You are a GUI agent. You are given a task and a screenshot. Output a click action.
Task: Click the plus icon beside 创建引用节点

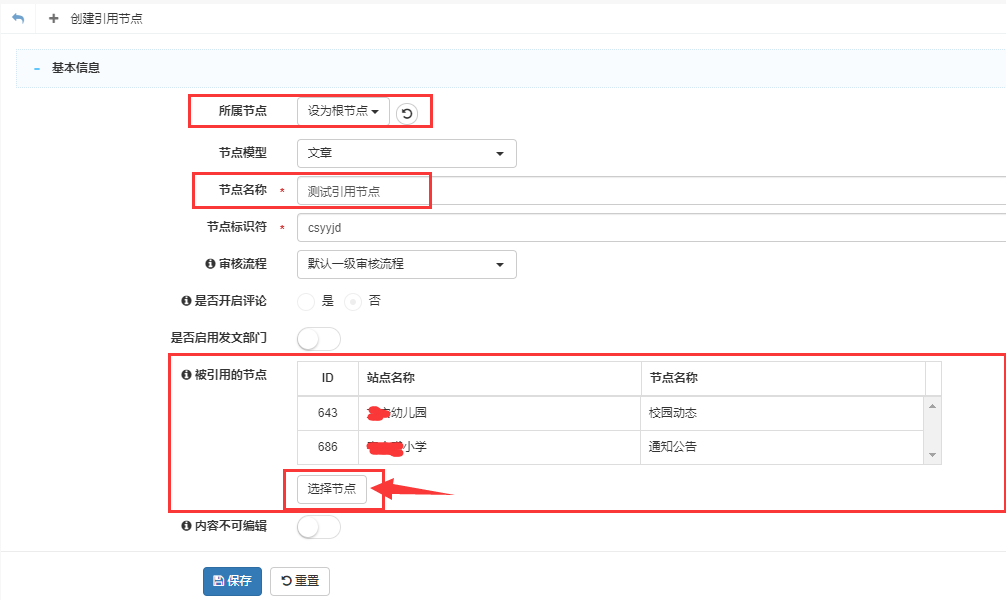click(x=53, y=18)
